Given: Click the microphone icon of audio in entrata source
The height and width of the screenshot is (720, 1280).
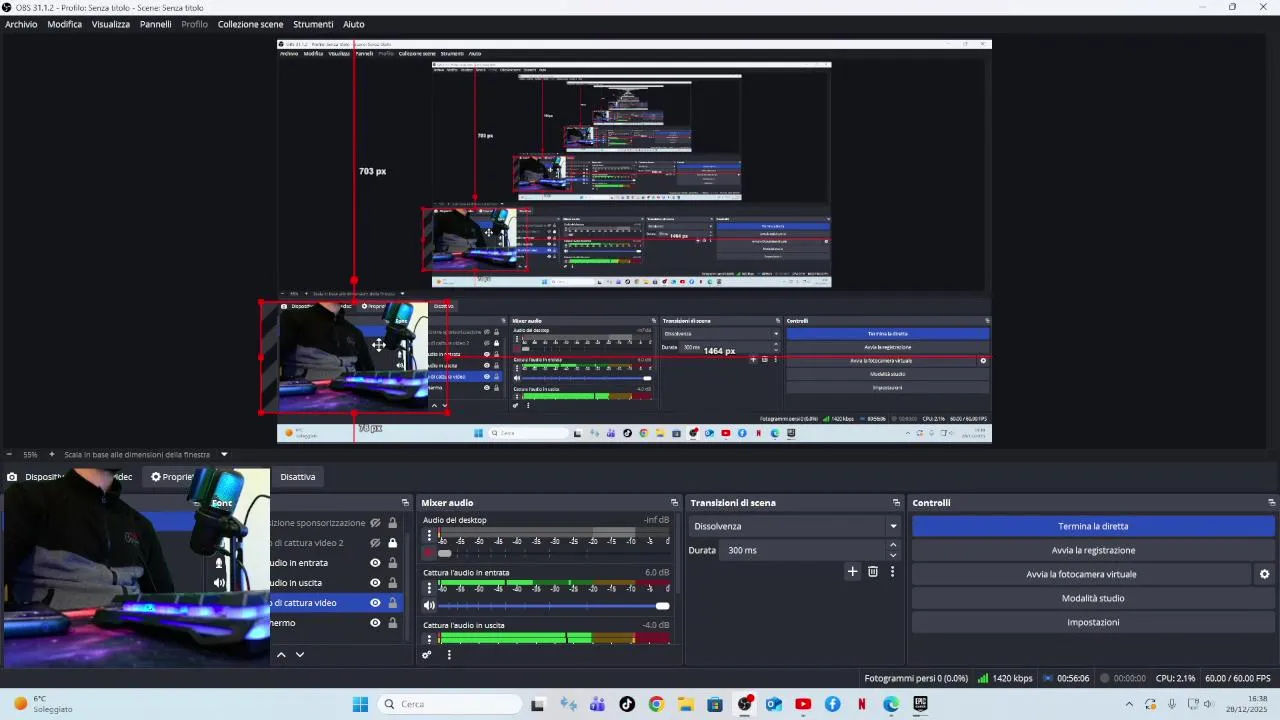Looking at the screenshot, I should (x=219, y=563).
